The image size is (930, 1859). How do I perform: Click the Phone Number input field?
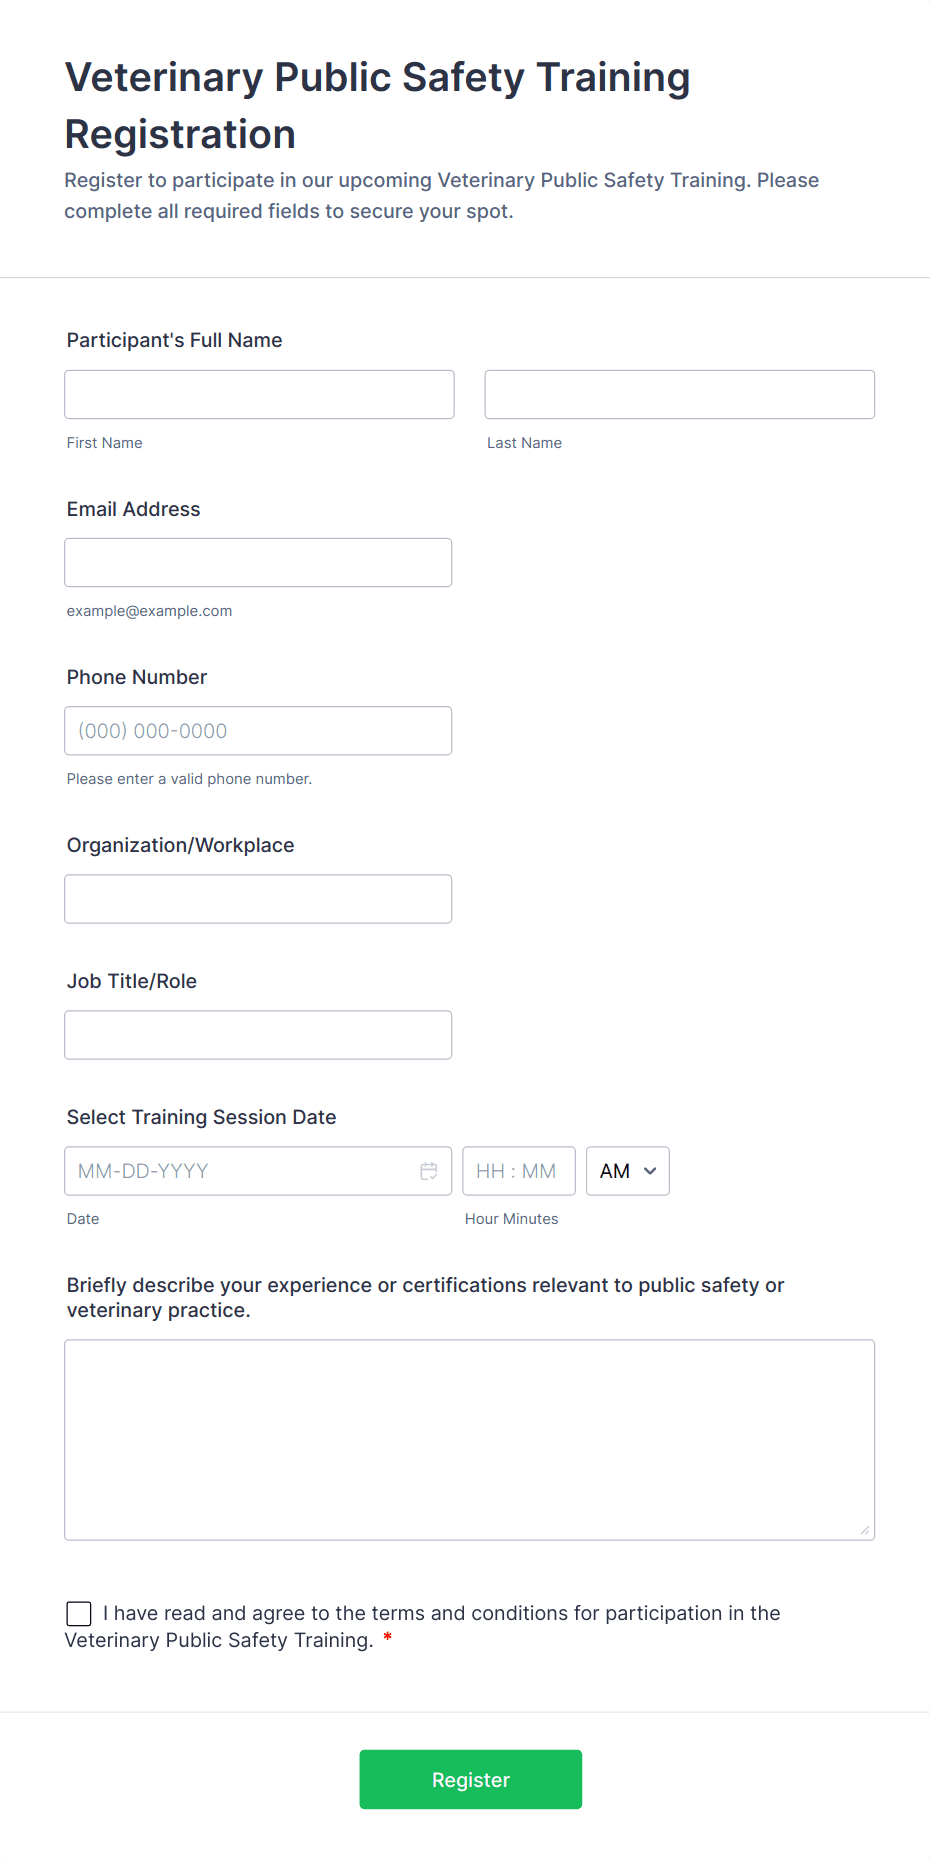click(258, 731)
